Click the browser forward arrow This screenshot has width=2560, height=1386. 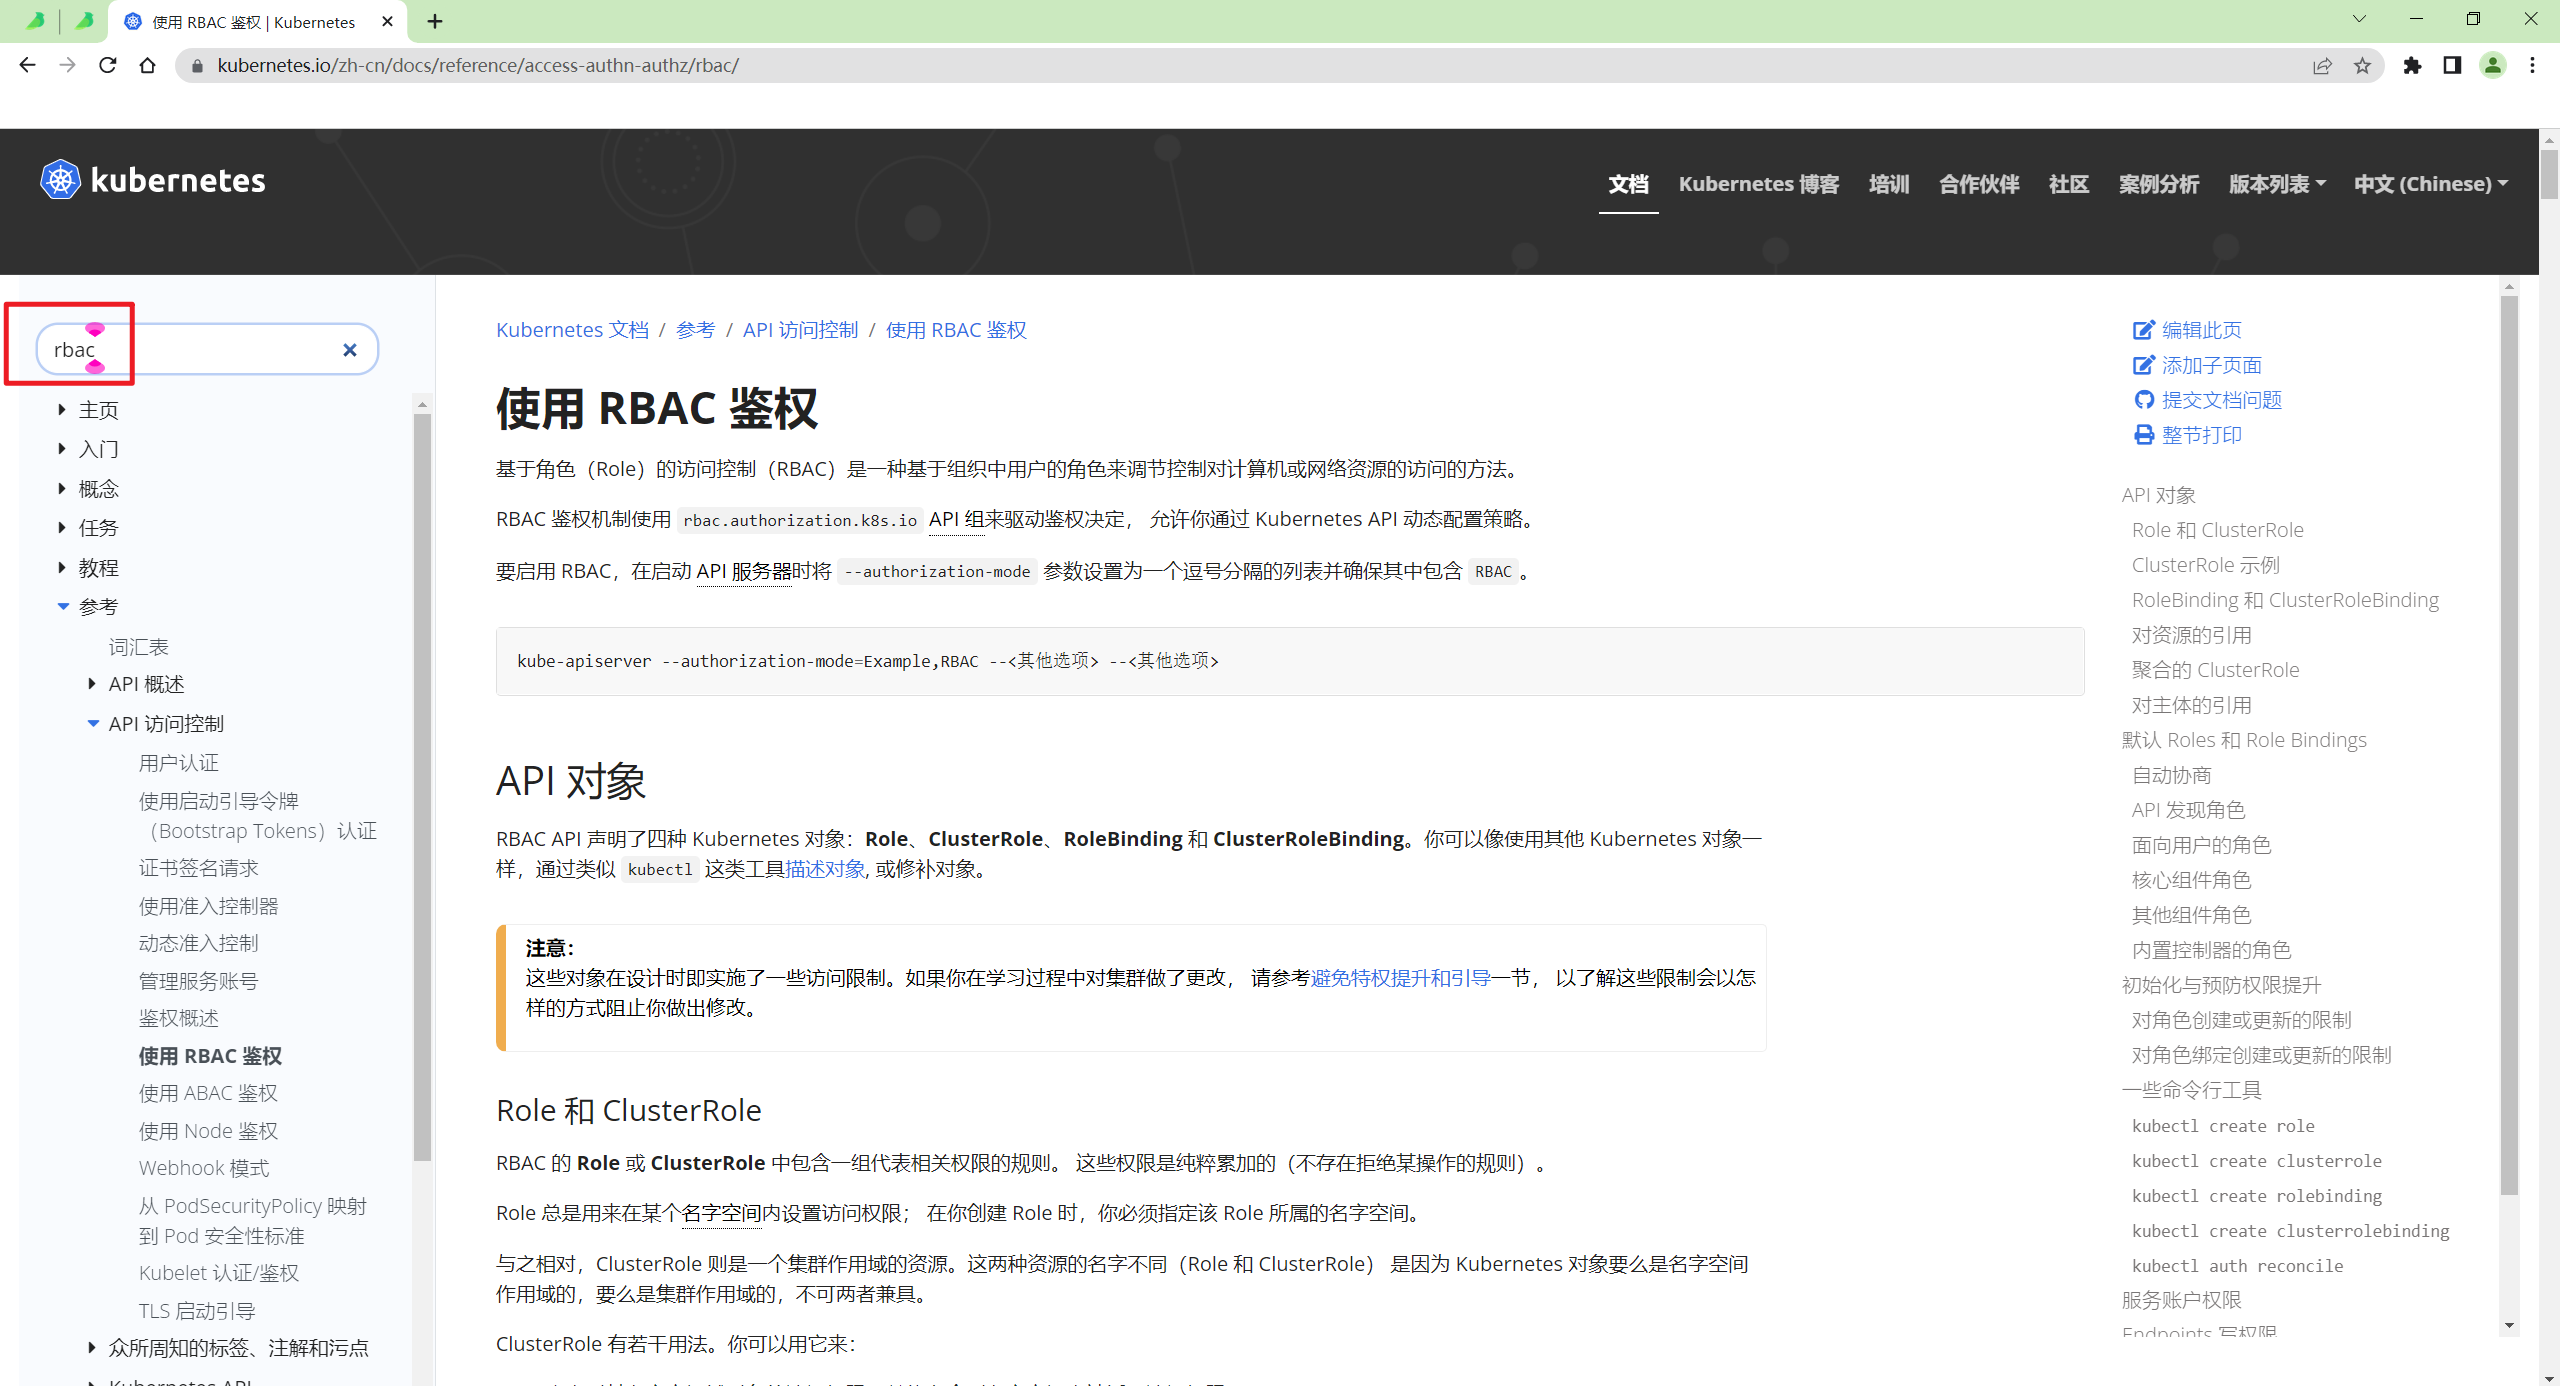(67, 65)
